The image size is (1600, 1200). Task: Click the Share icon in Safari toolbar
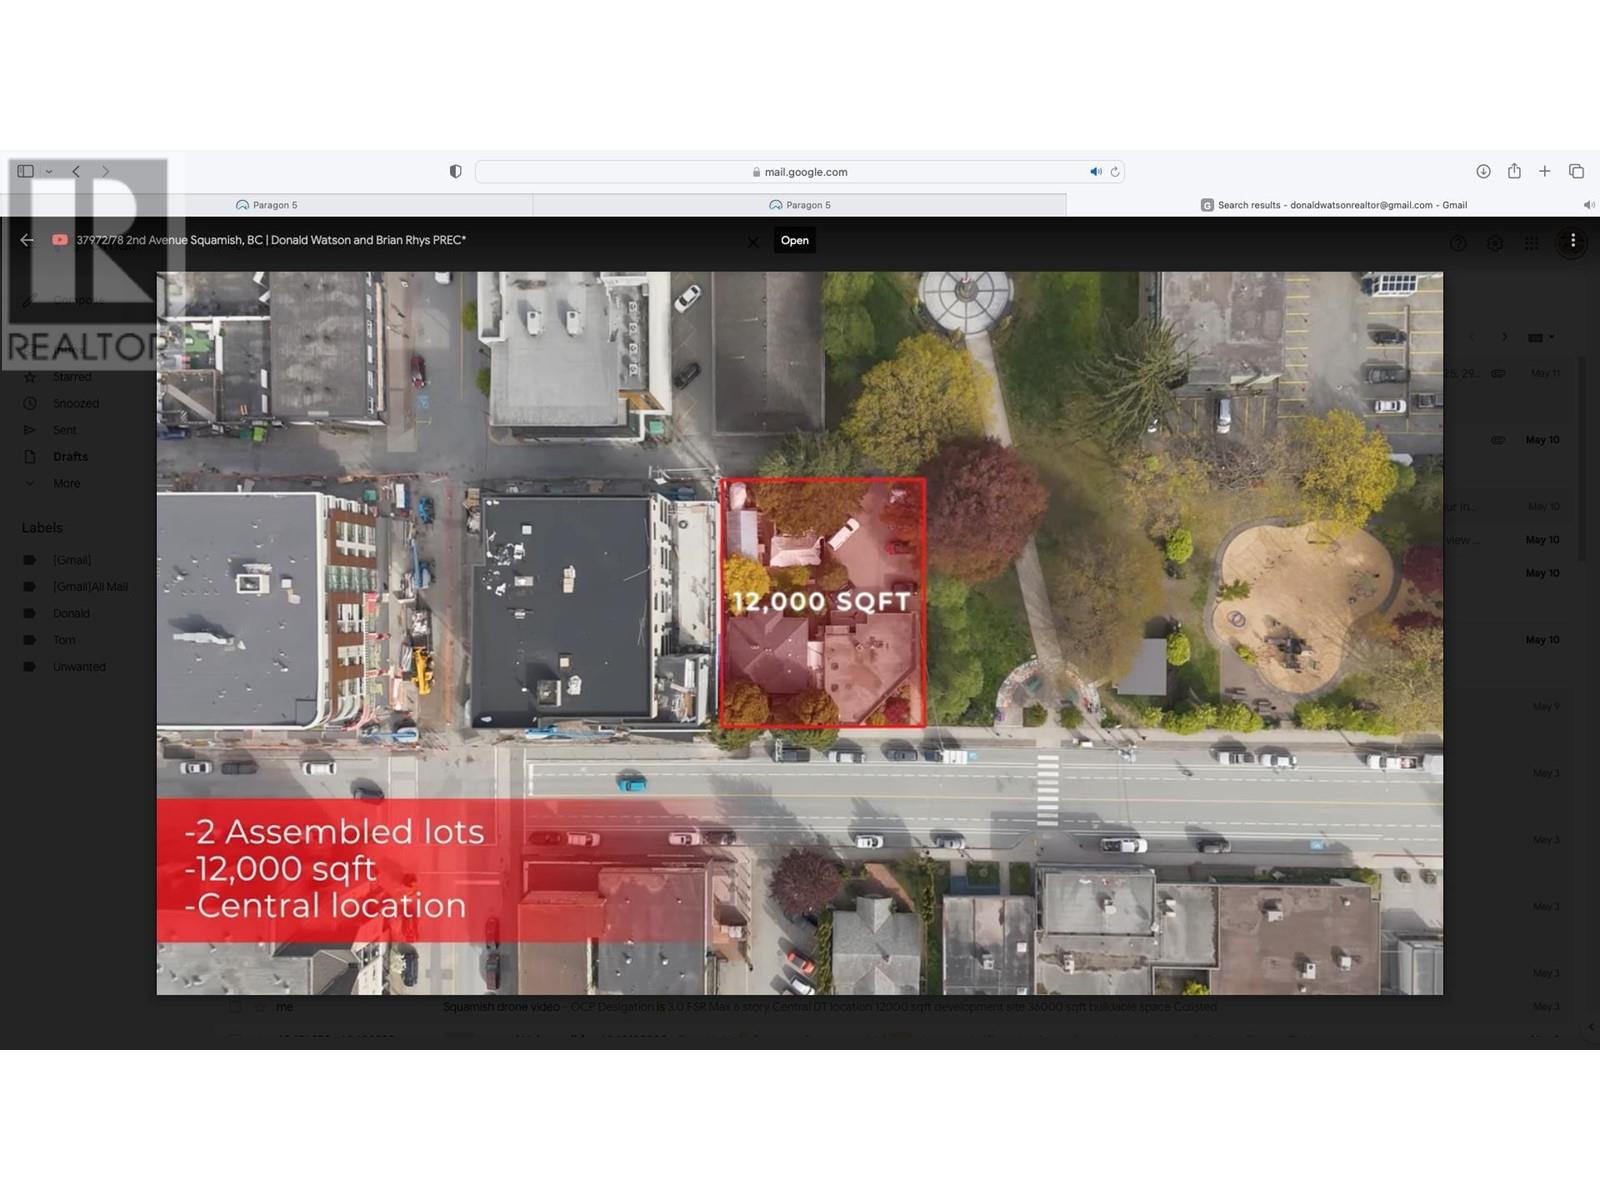click(x=1514, y=171)
